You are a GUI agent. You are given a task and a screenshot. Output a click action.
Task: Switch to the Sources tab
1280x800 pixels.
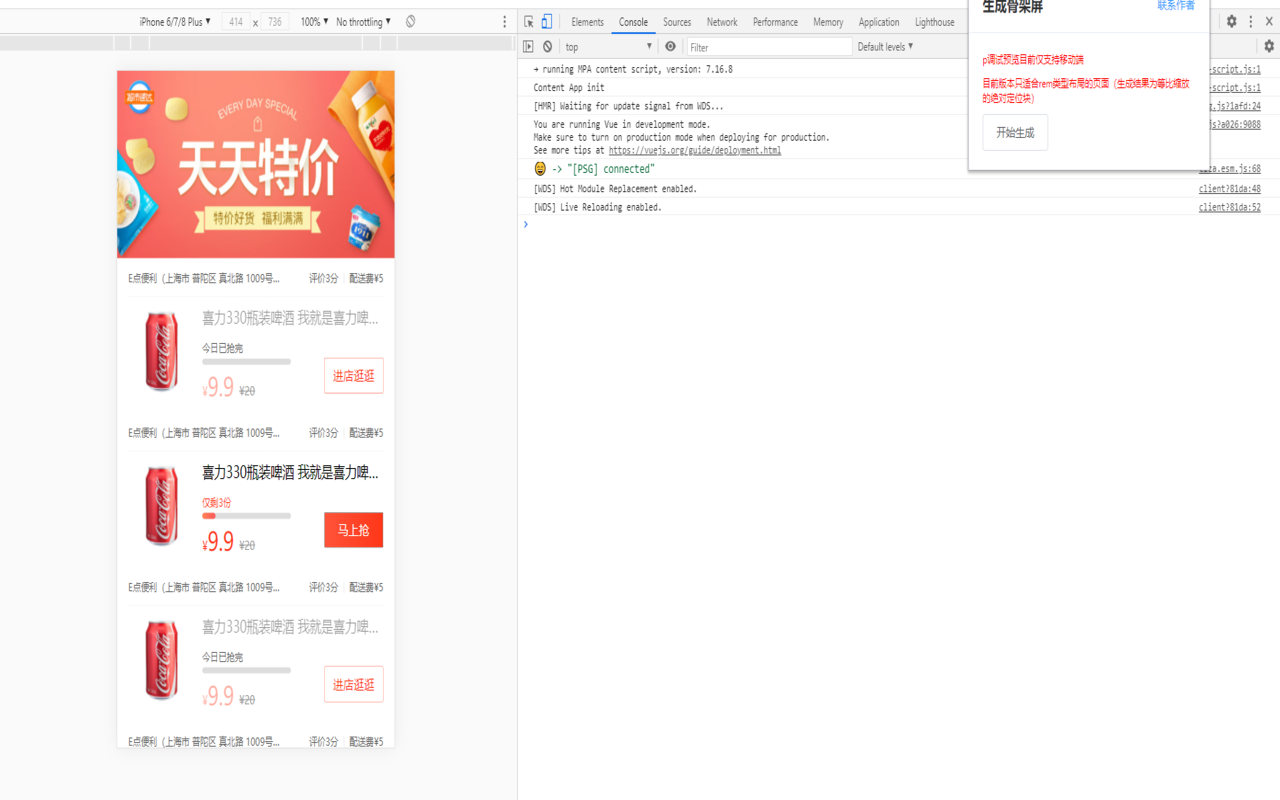[677, 22]
